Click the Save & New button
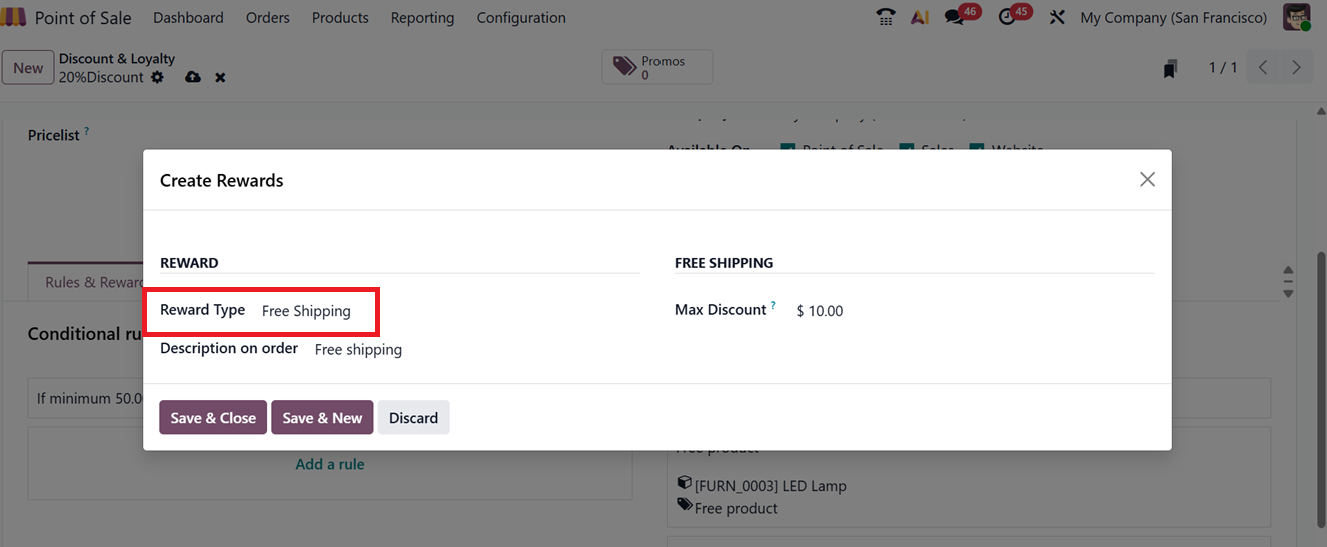1327x547 pixels. (x=322, y=418)
